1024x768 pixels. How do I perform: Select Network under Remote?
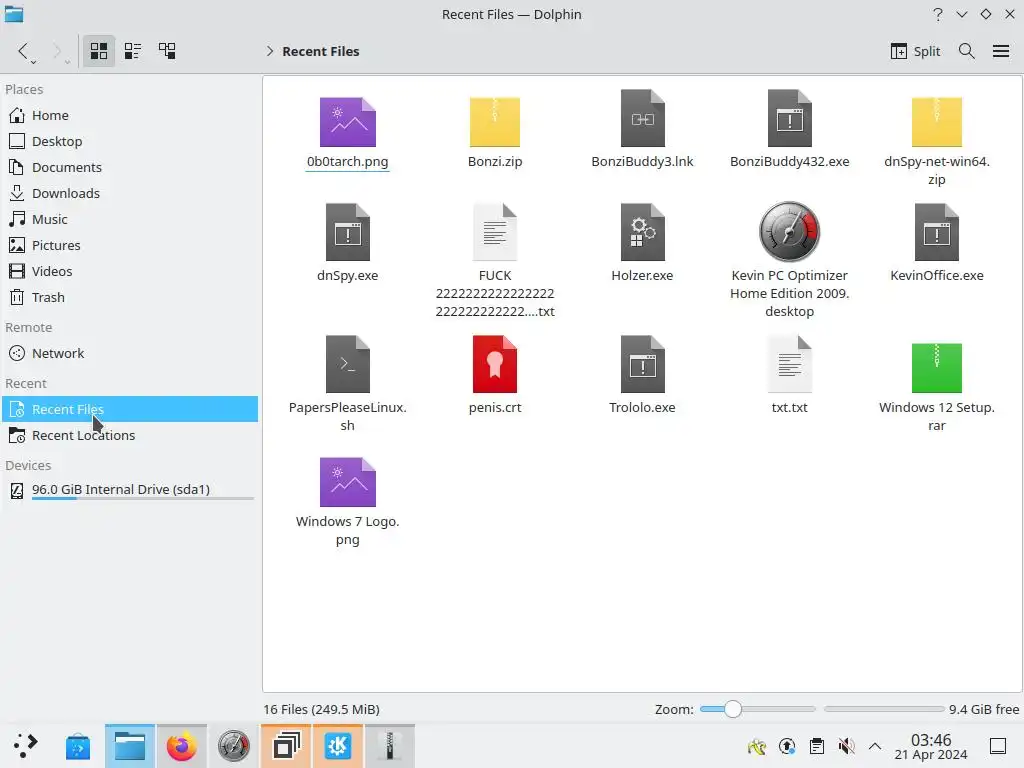[x=130, y=353]
